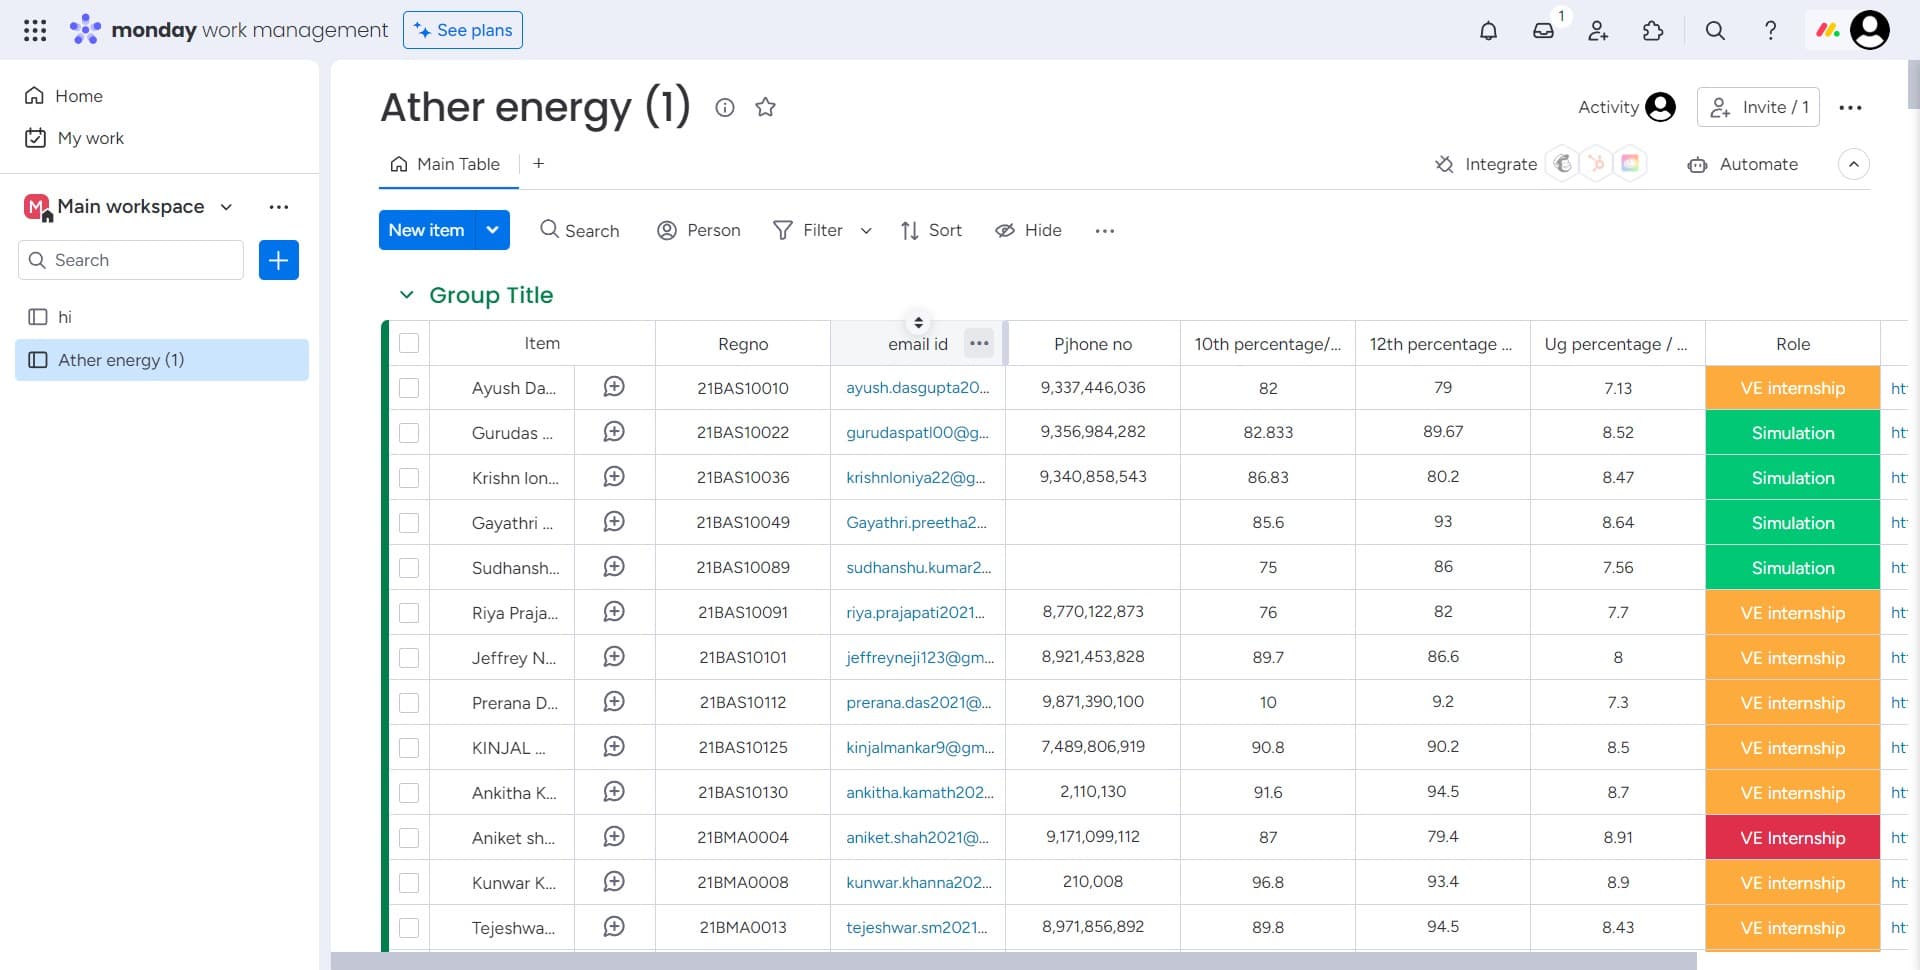Open conversation for Ayush Da... row
Viewport: 1920px width, 970px height.
point(614,387)
